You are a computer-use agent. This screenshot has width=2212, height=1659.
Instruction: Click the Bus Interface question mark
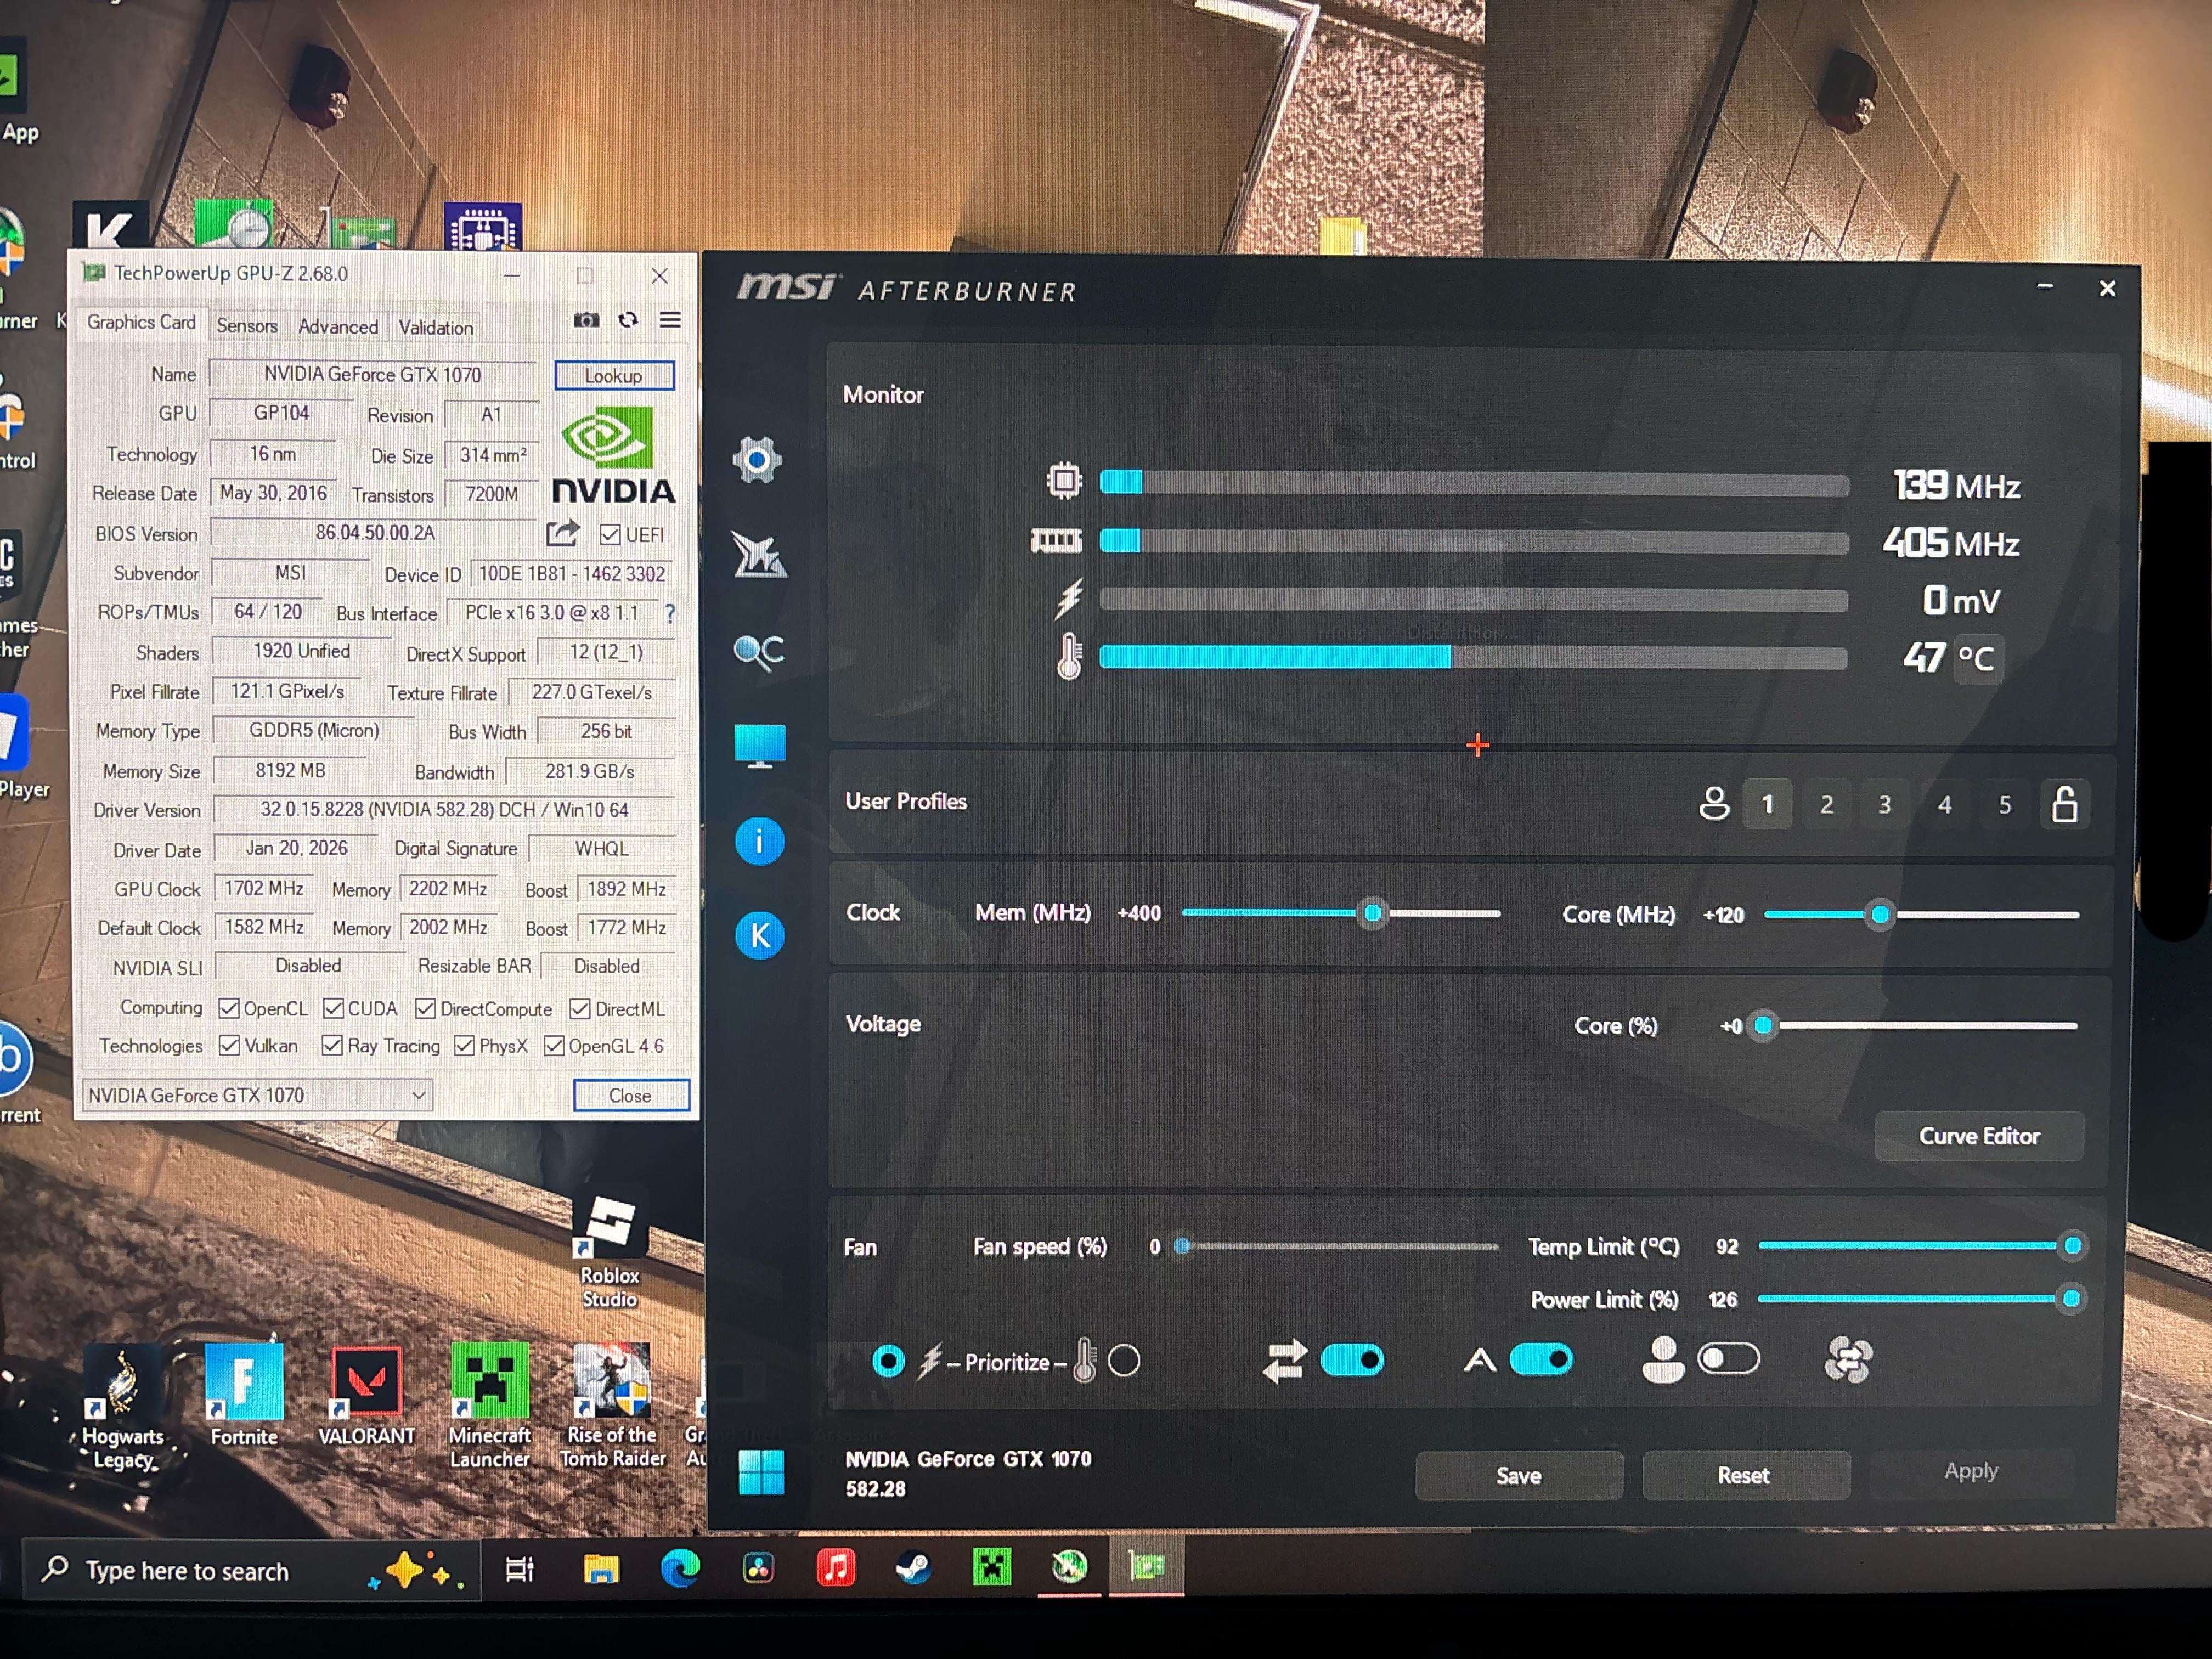coord(670,613)
